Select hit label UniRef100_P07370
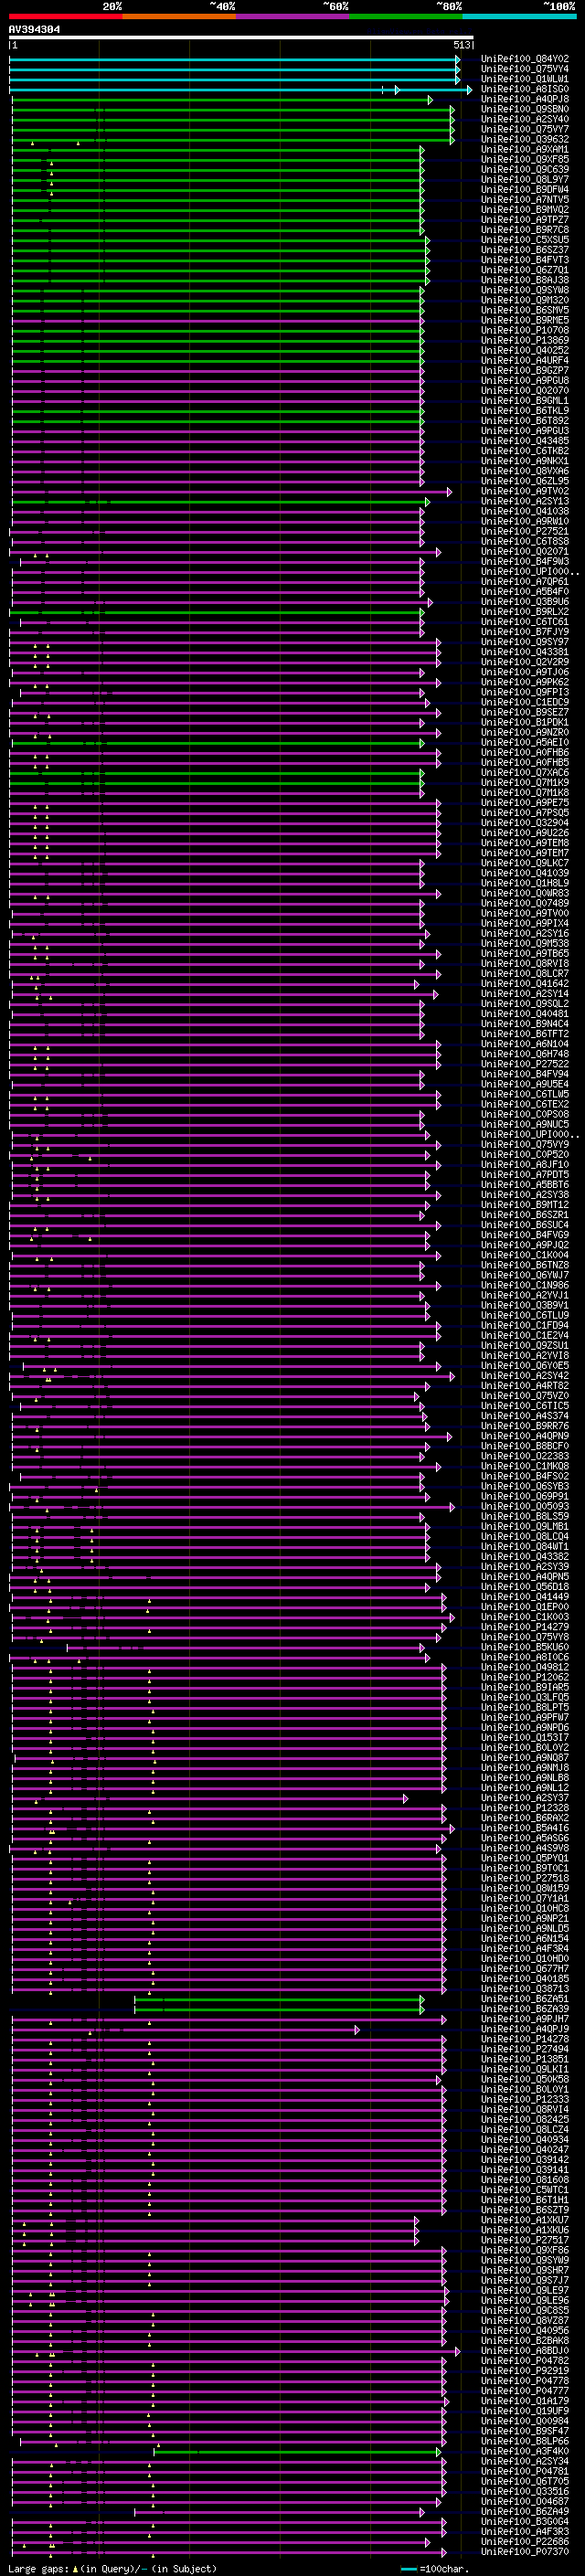This screenshot has height=2576, width=585. (x=525, y=2551)
